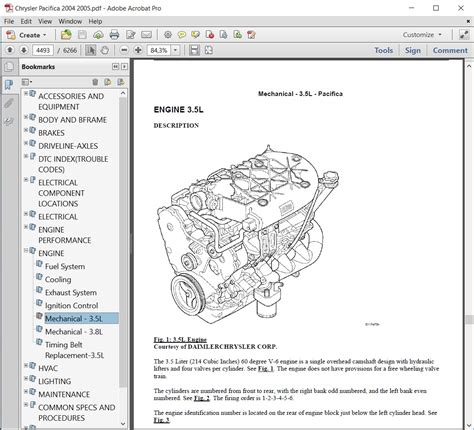Open the Create dropdown arrow
The height and width of the screenshot is (430, 474).
(45, 35)
